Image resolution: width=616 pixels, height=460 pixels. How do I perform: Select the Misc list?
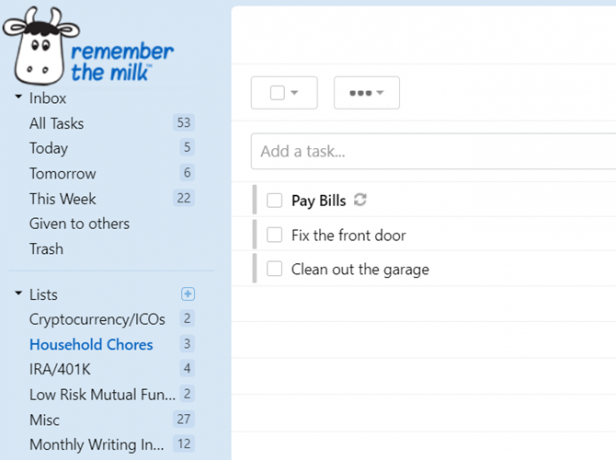[x=44, y=420]
